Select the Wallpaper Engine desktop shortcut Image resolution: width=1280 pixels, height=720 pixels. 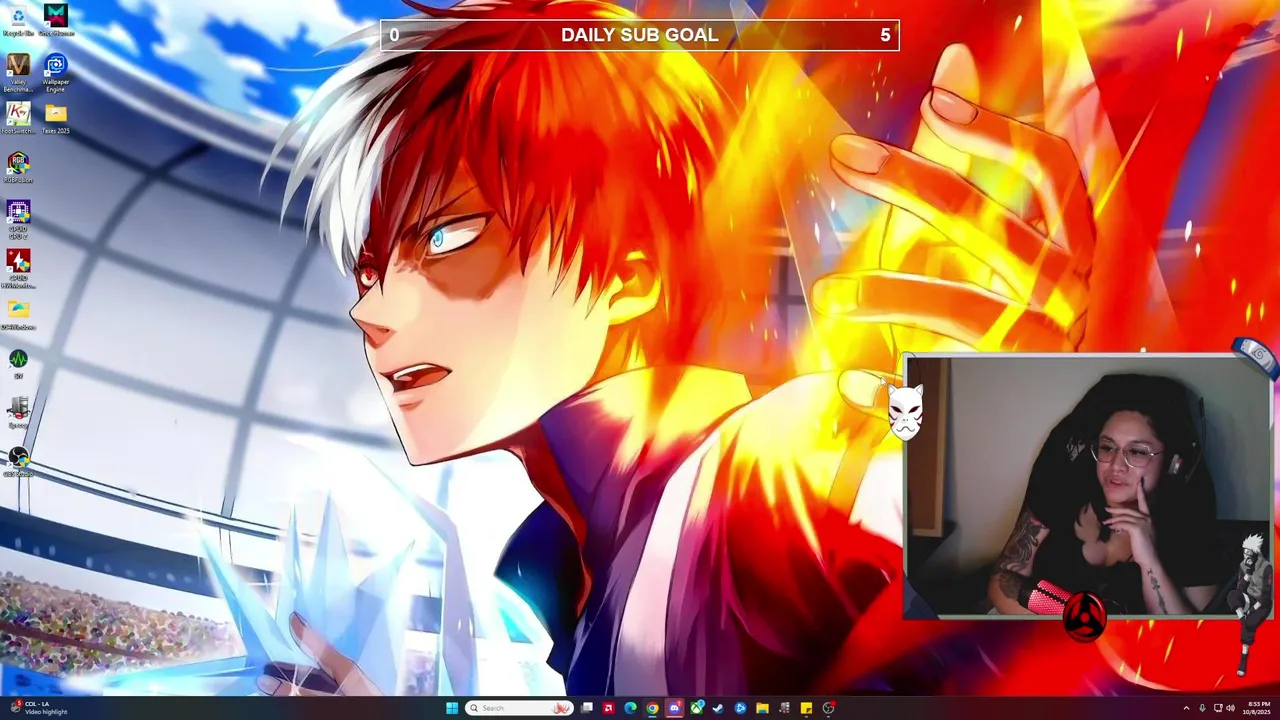tap(56, 72)
